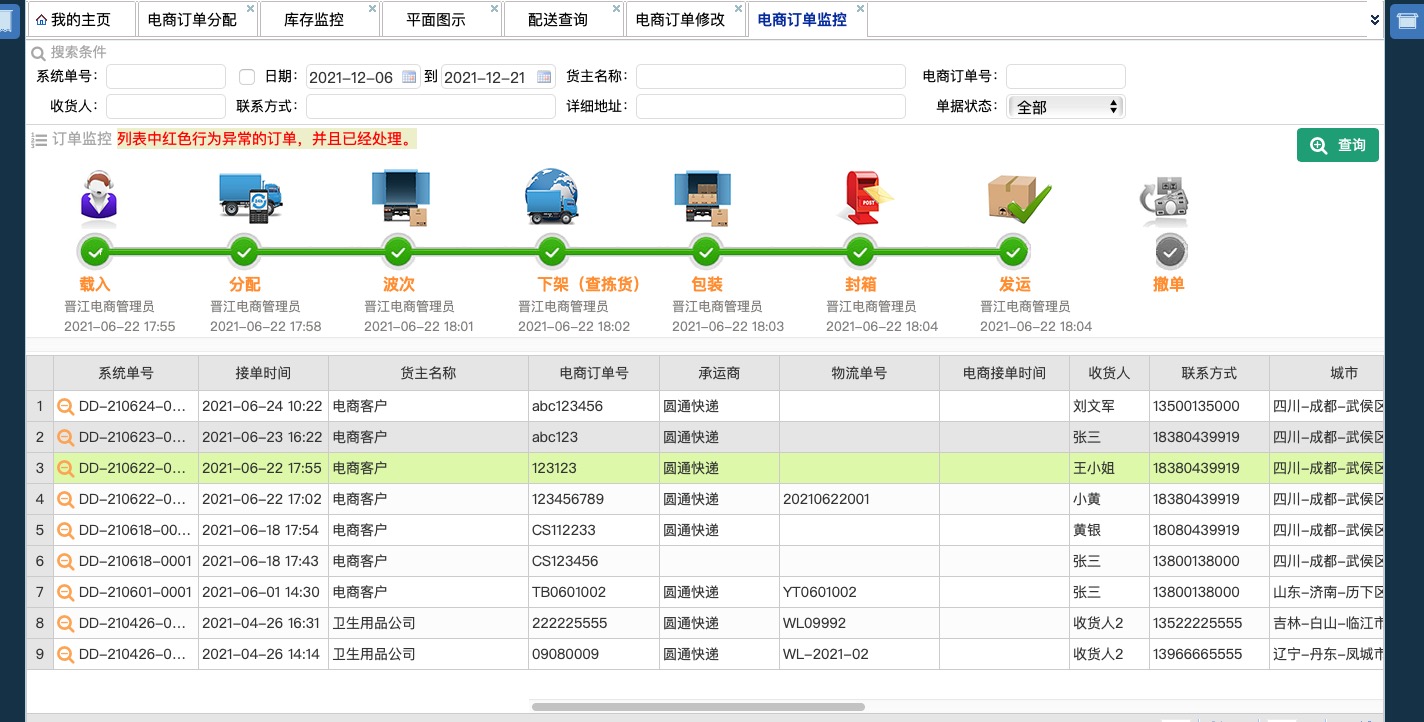Click the 下架 globe truck icon
This screenshot has width=1424, height=722.
[551, 196]
